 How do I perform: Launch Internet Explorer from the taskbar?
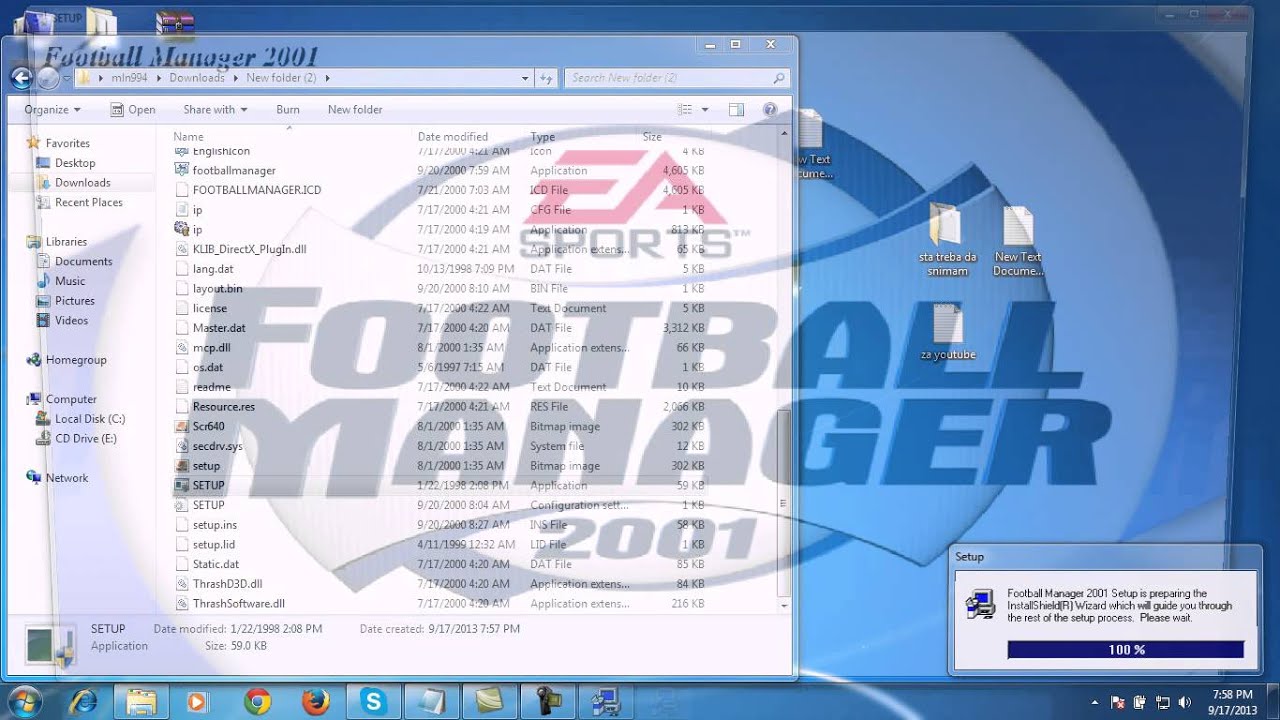82,702
